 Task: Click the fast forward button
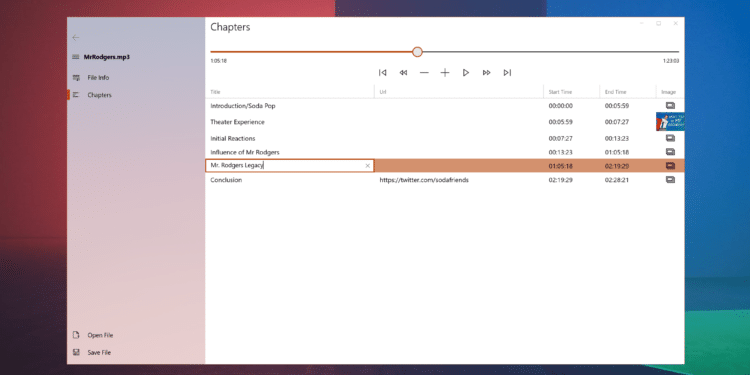click(x=486, y=73)
